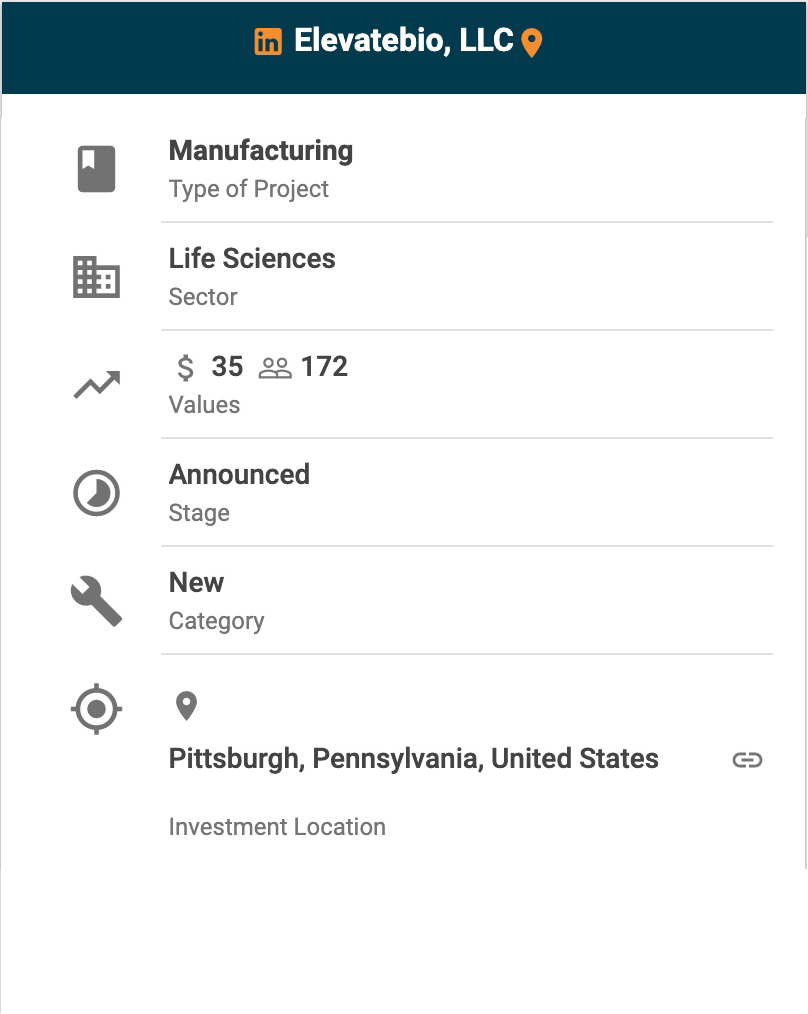The image size is (808, 1014).
Task: Click the Announced stage entry
Action: tap(239, 474)
